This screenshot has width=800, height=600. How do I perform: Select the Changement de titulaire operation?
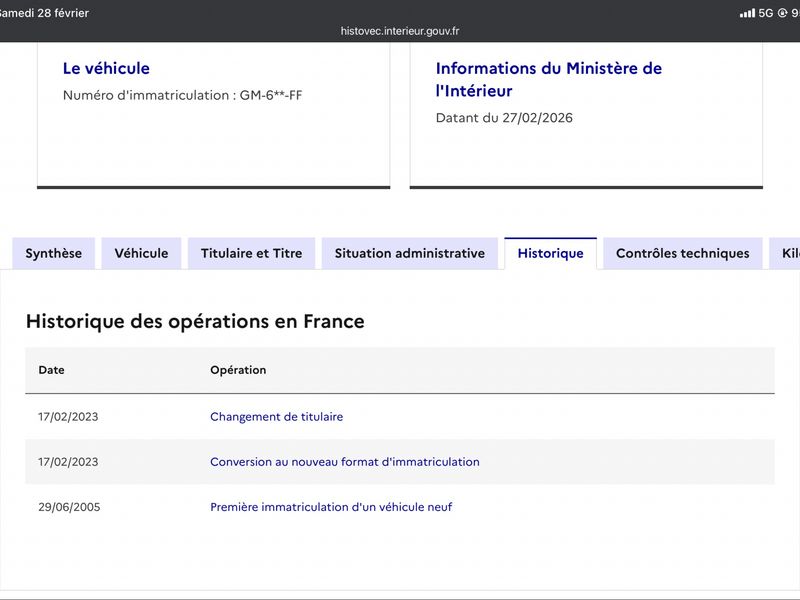(x=276, y=417)
